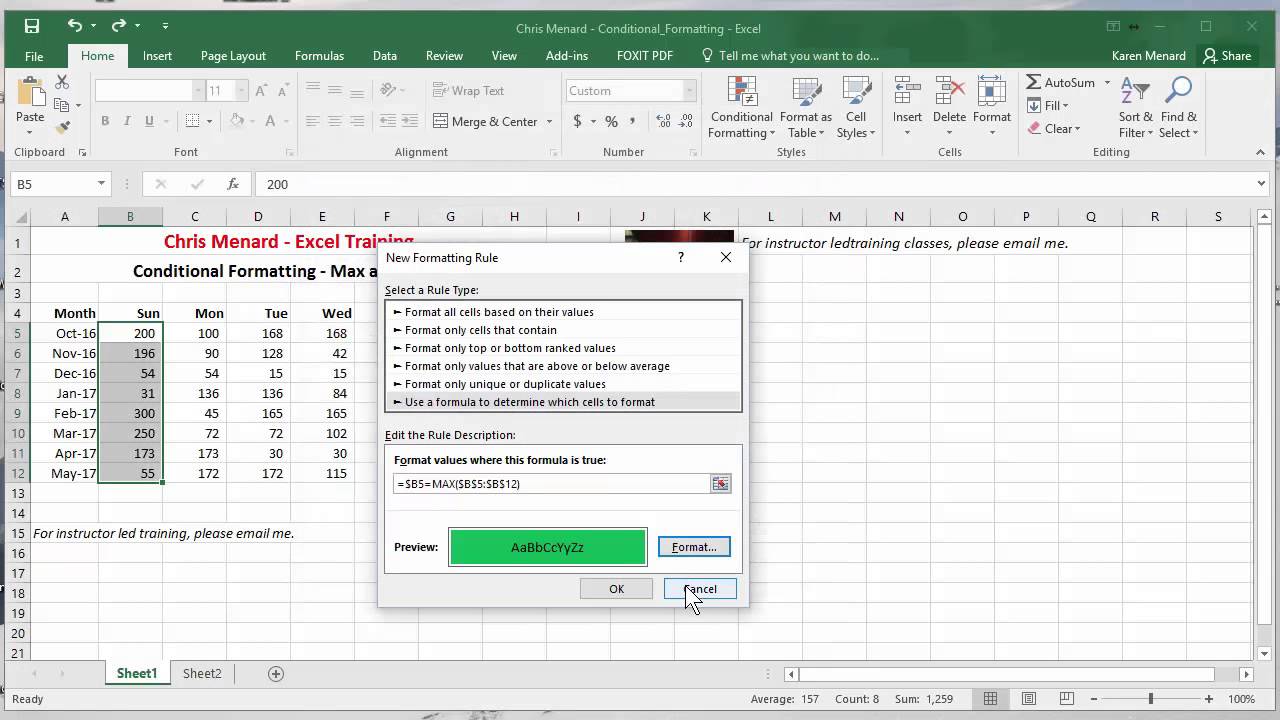
Task: Open the Formulas ribbon tab
Action: click(319, 56)
